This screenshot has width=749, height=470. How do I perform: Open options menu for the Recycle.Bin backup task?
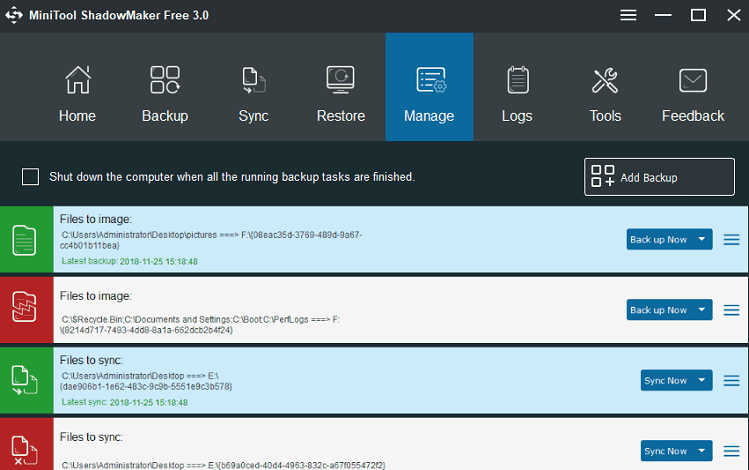point(731,310)
